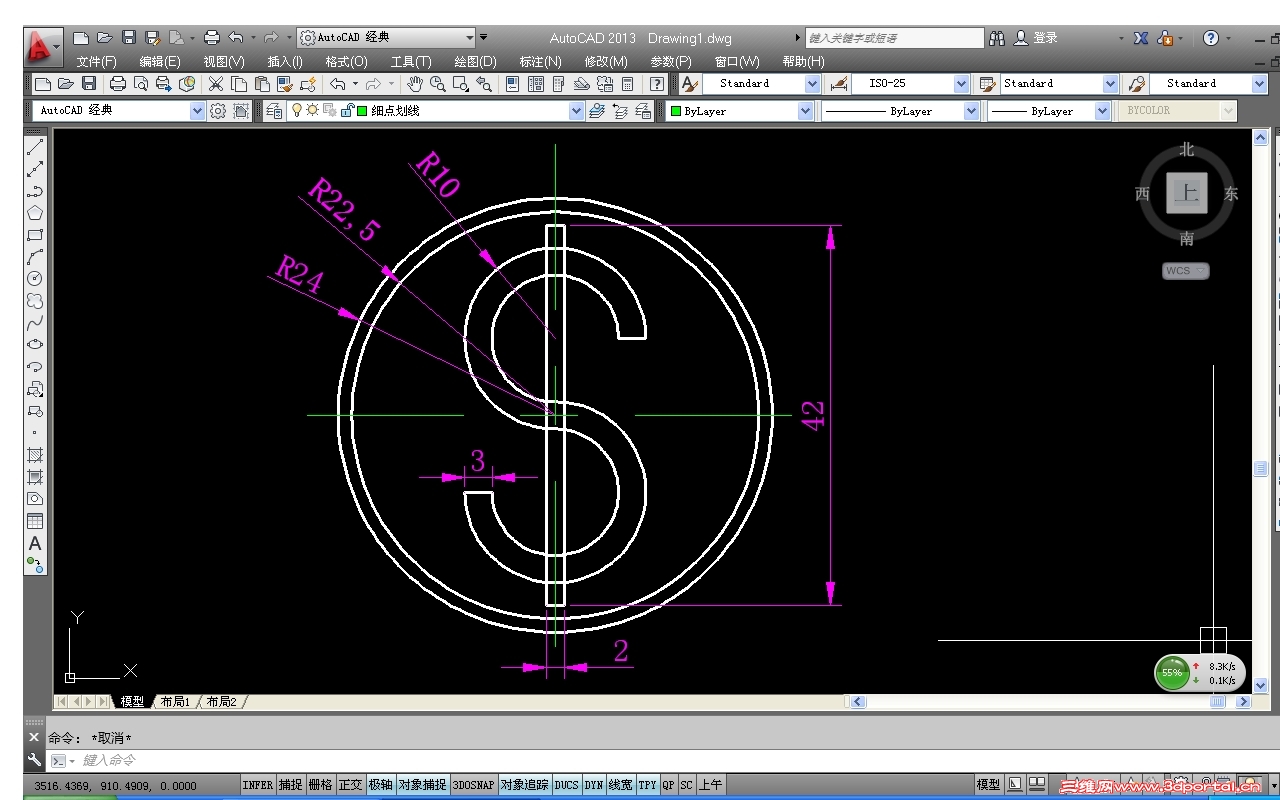Click the Help question mark in standard toolbar
This screenshot has width=1280, height=800.
[x=657, y=84]
